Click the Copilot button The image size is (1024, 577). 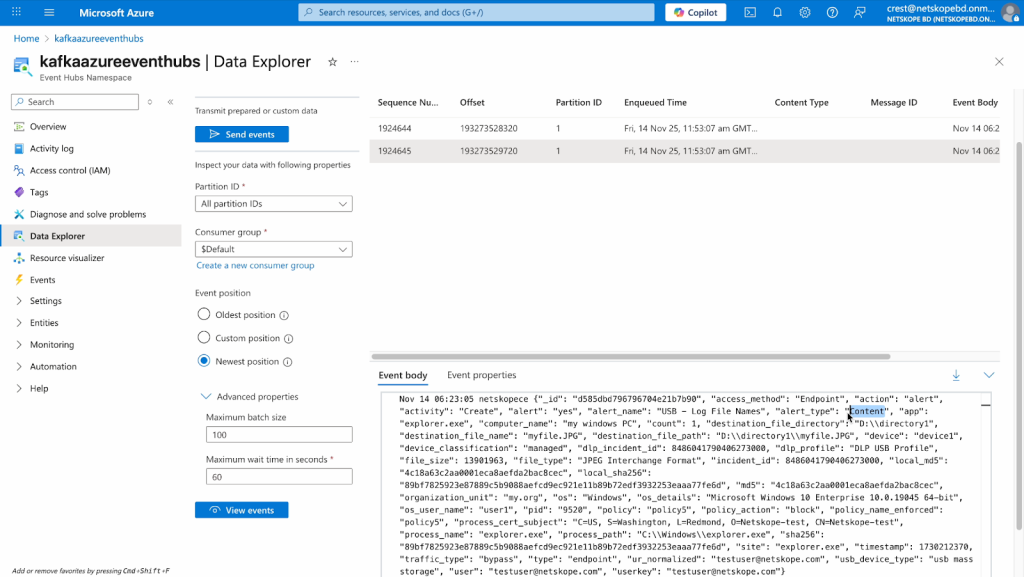pyautogui.click(x=696, y=12)
